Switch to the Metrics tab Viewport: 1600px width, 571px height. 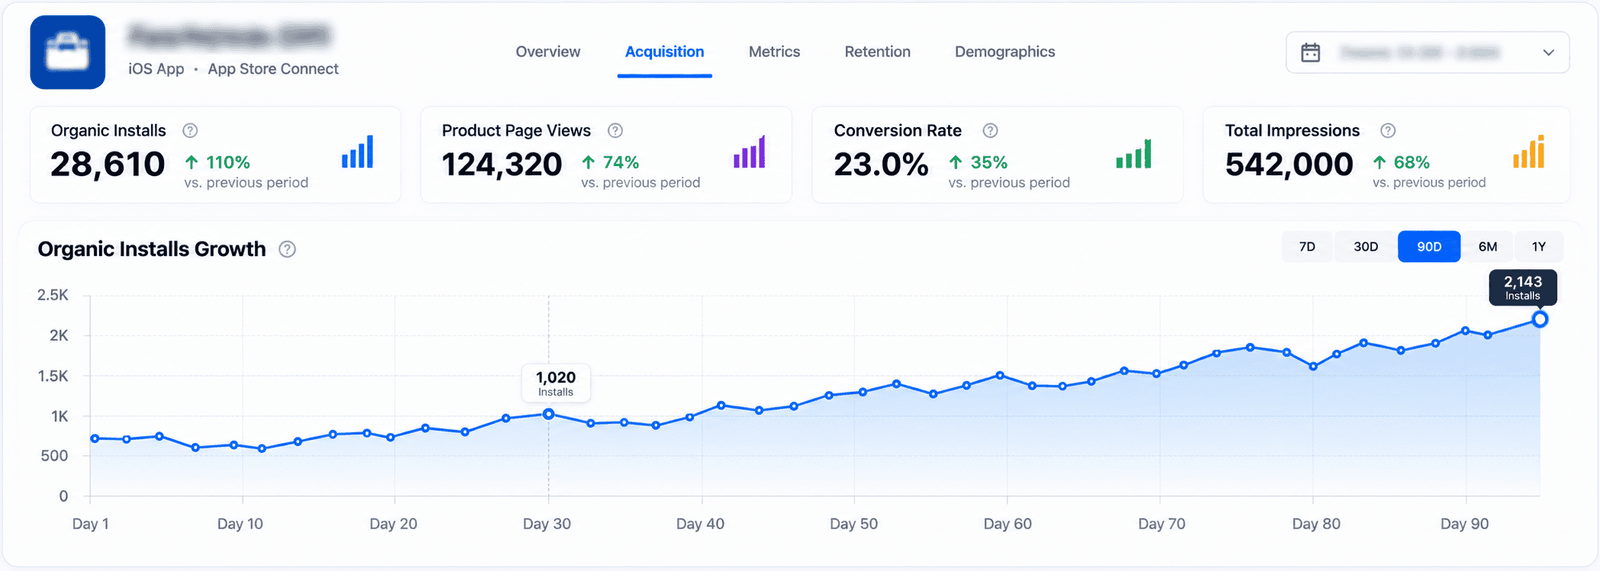tap(774, 52)
